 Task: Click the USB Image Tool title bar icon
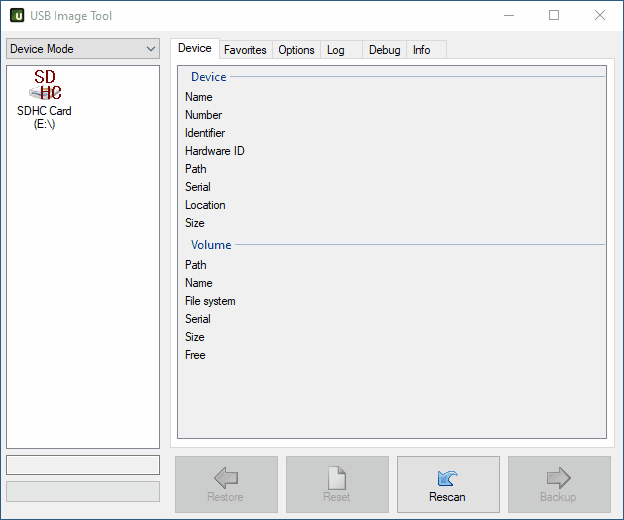coord(17,16)
